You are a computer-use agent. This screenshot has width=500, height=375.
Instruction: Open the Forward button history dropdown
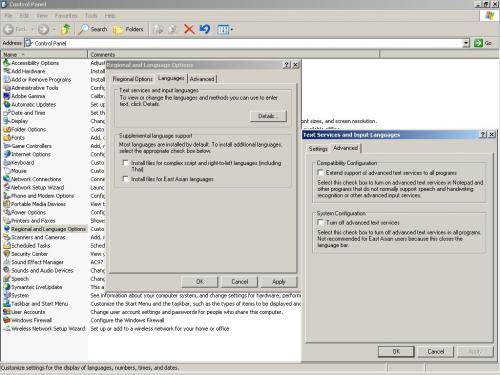click(x=54, y=29)
